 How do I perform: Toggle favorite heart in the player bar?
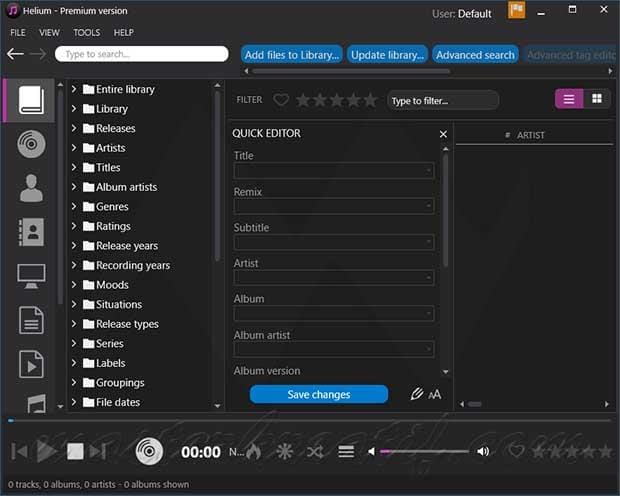click(x=516, y=451)
